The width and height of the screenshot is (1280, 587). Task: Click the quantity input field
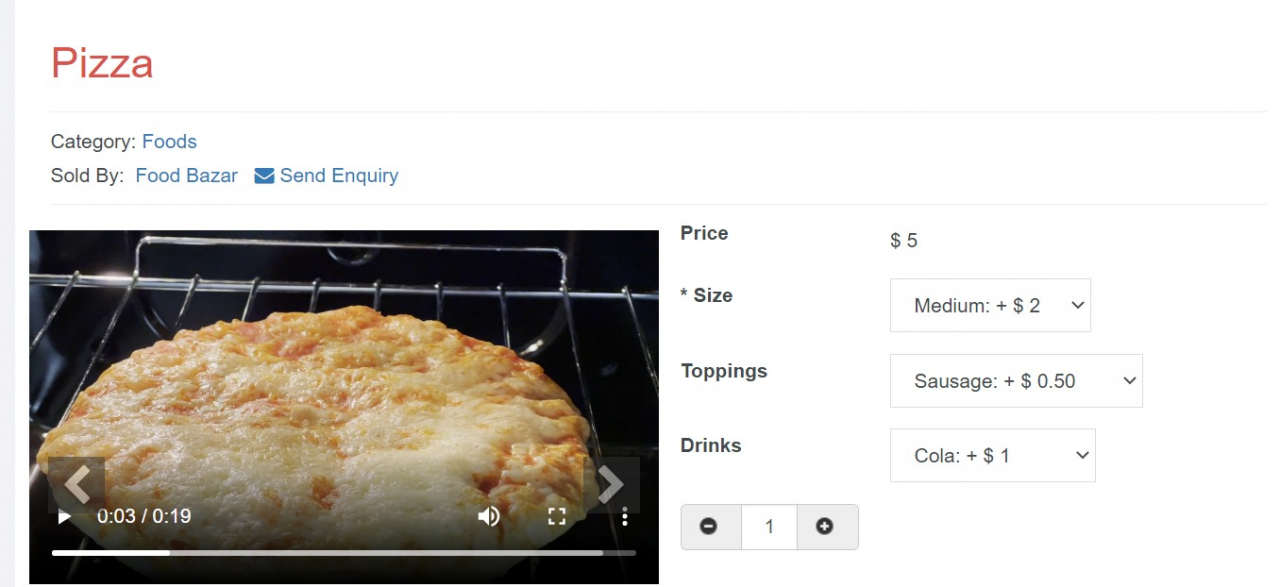[769, 527]
